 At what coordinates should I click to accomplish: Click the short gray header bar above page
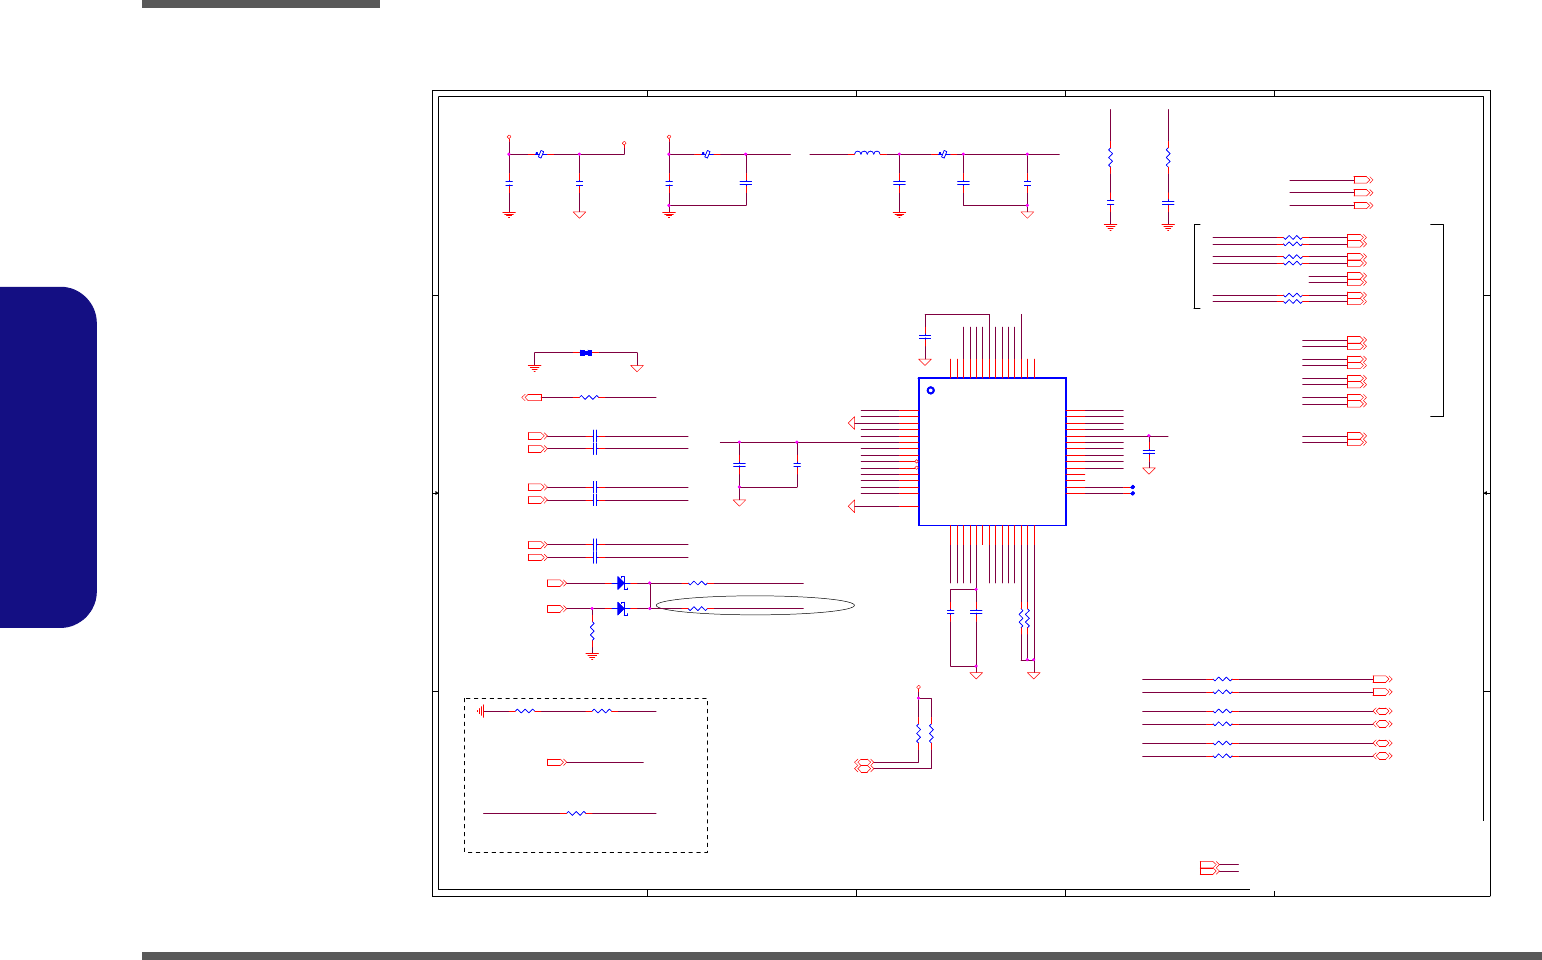(x=261, y=4)
